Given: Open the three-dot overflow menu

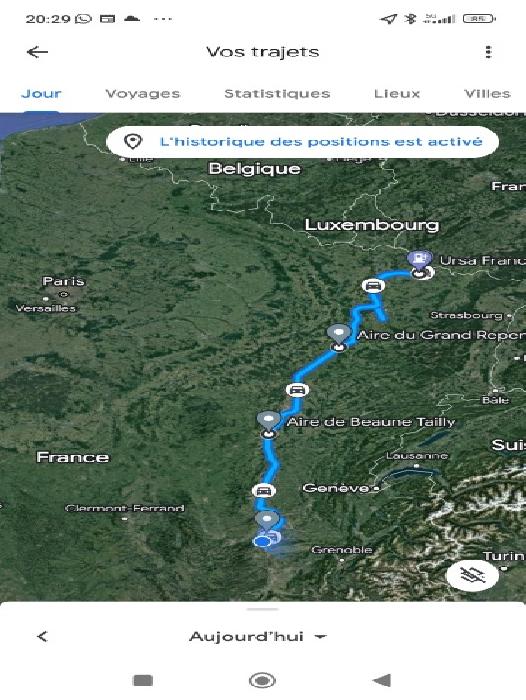Looking at the screenshot, I should click(488, 52).
